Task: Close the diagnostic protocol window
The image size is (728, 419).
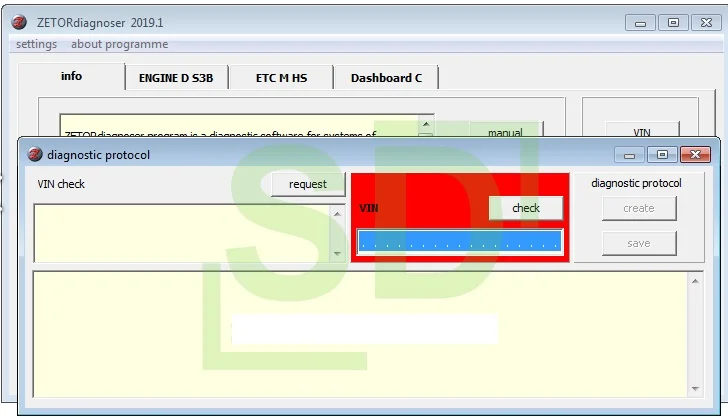Action: coord(695,155)
